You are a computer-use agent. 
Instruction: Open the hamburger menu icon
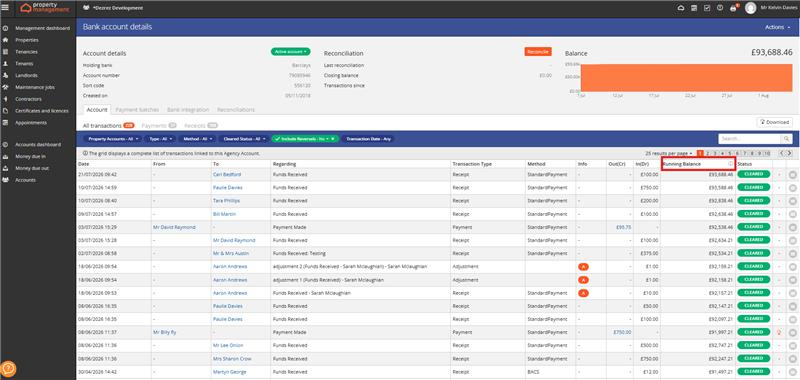[x=5, y=7]
